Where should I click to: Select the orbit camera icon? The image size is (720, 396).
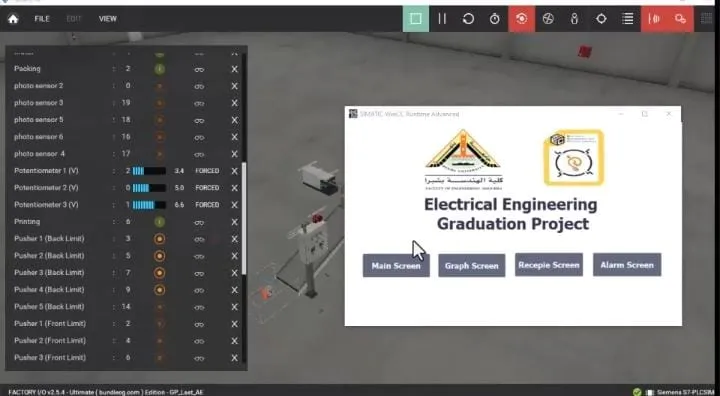point(548,19)
